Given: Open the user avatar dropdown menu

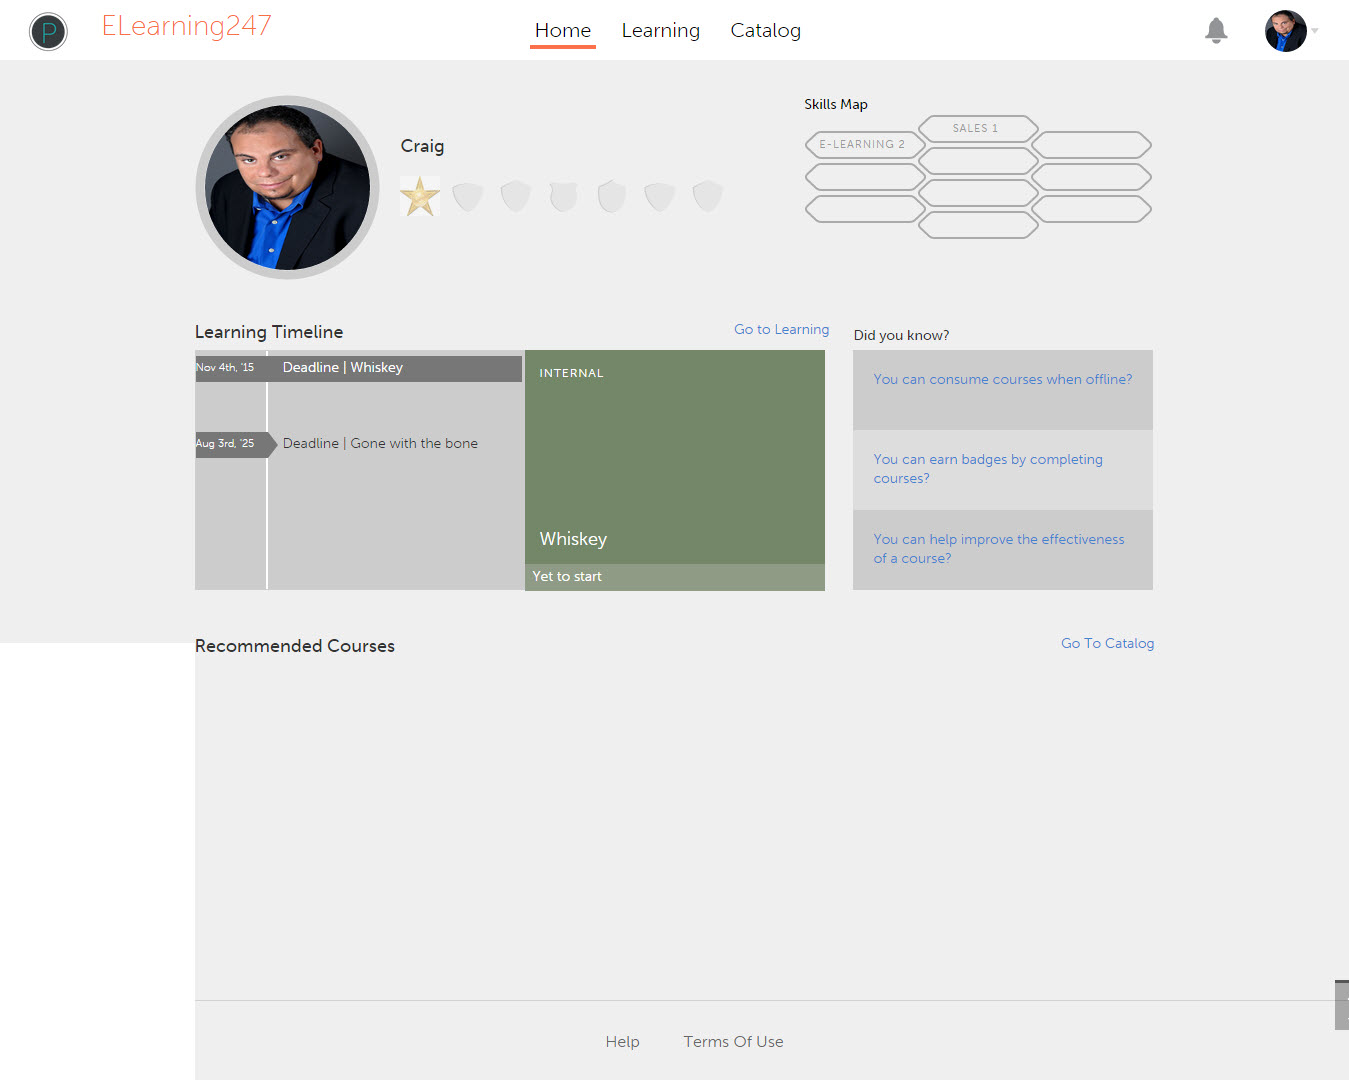Looking at the screenshot, I should [x=1291, y=31].
